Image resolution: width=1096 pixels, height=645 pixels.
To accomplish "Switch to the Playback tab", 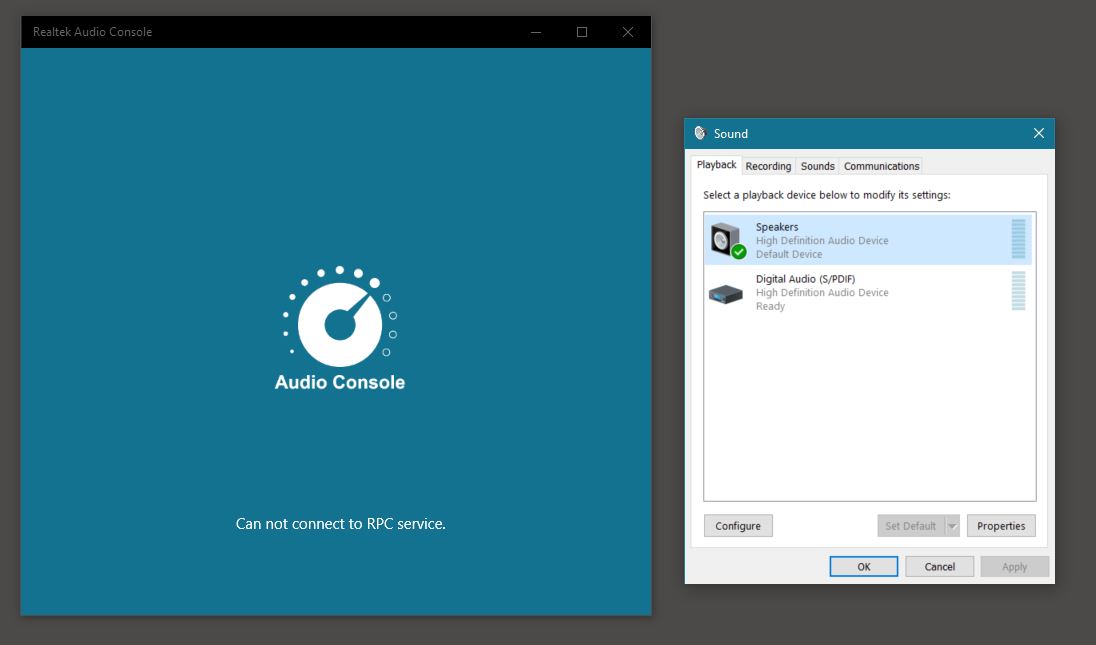I will [716, 165].
